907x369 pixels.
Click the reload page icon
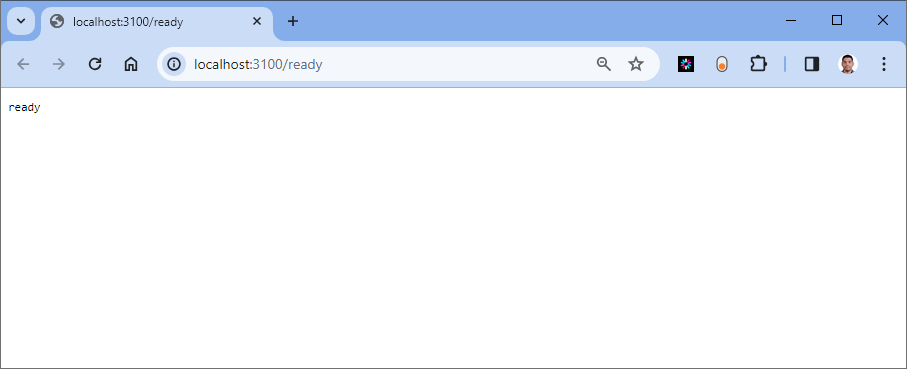coord(95,64)
